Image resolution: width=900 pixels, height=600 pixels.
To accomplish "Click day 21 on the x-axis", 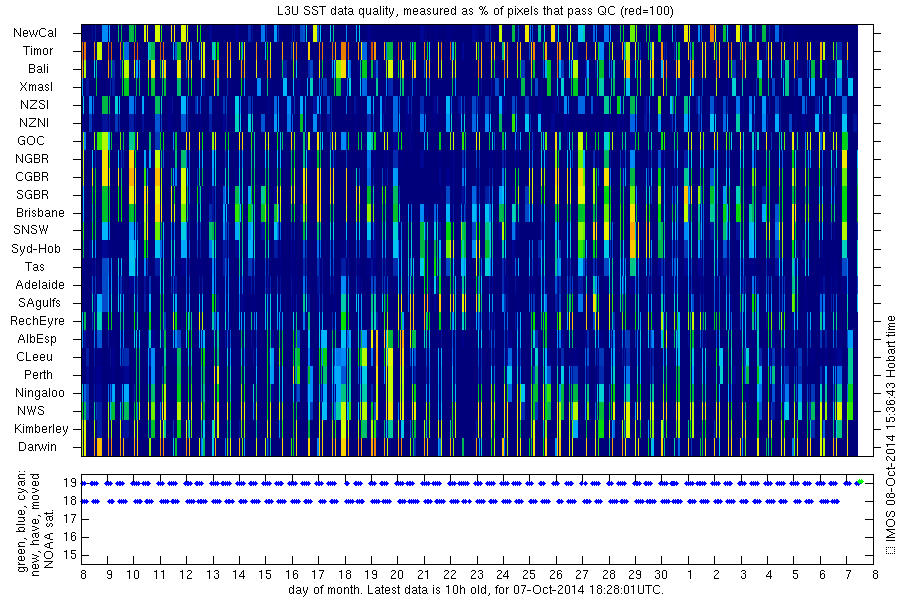I will (x=424, y=575).
